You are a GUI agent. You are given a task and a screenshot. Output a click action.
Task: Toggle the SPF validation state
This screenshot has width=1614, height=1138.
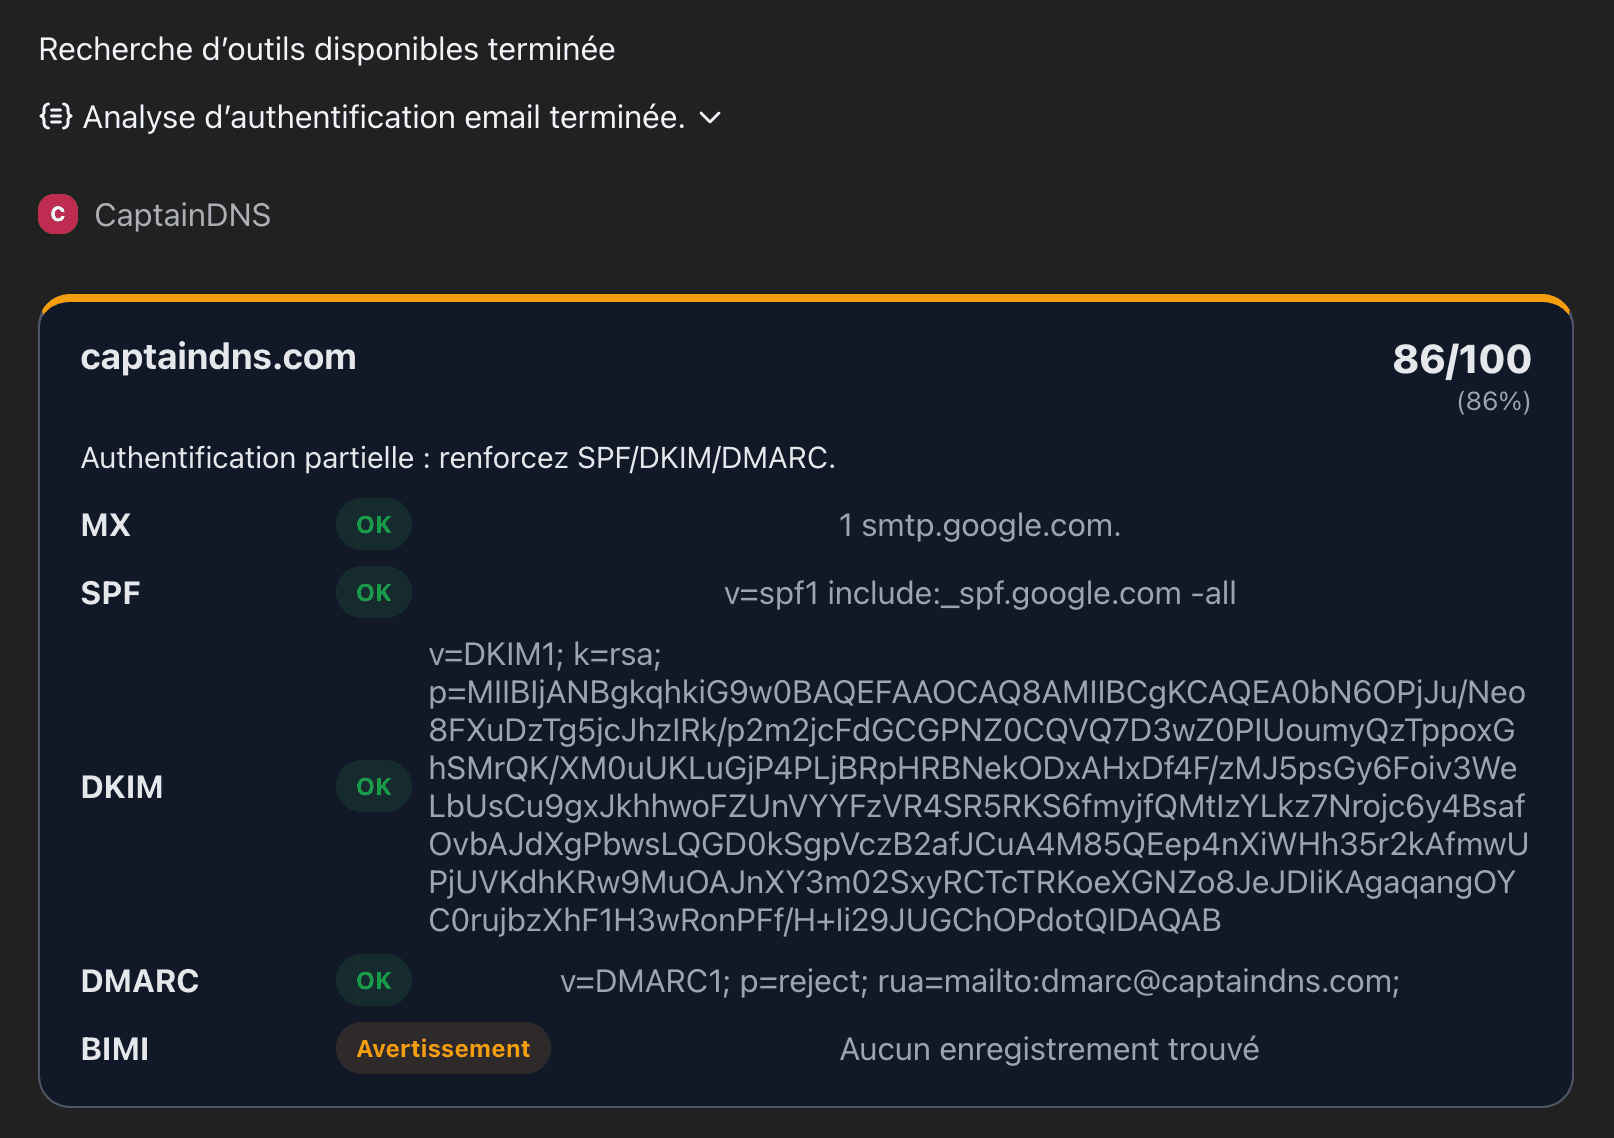[x=373, y=592]
